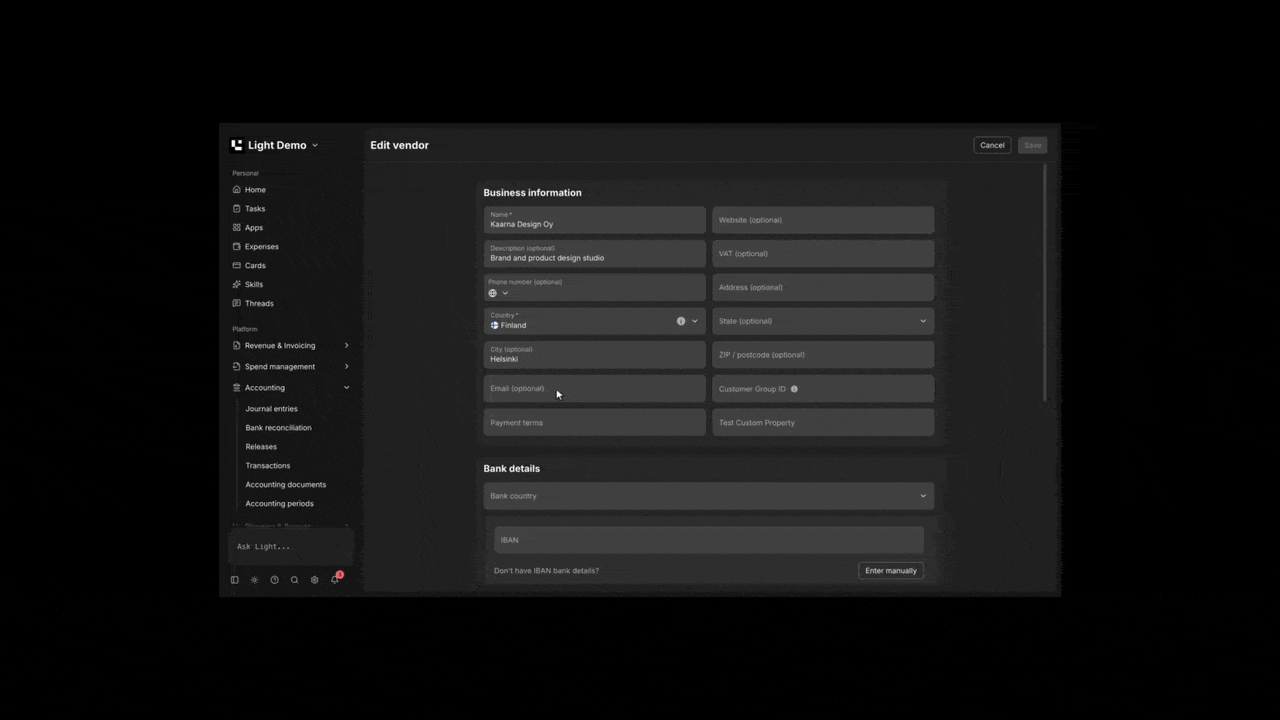This screenshot has height=720, width=1280.
Task: Click Enter manually button
Action: [x=891, y=571]
